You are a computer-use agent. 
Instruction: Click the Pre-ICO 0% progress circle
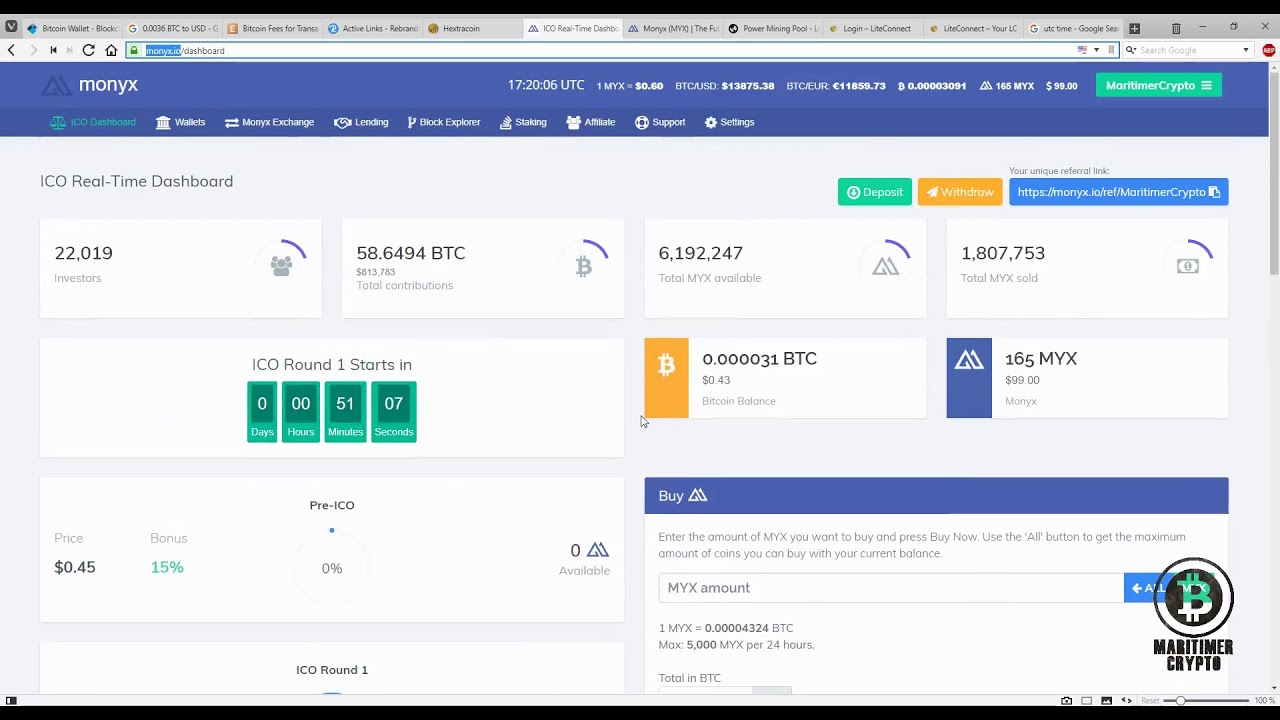click(332, 568)
